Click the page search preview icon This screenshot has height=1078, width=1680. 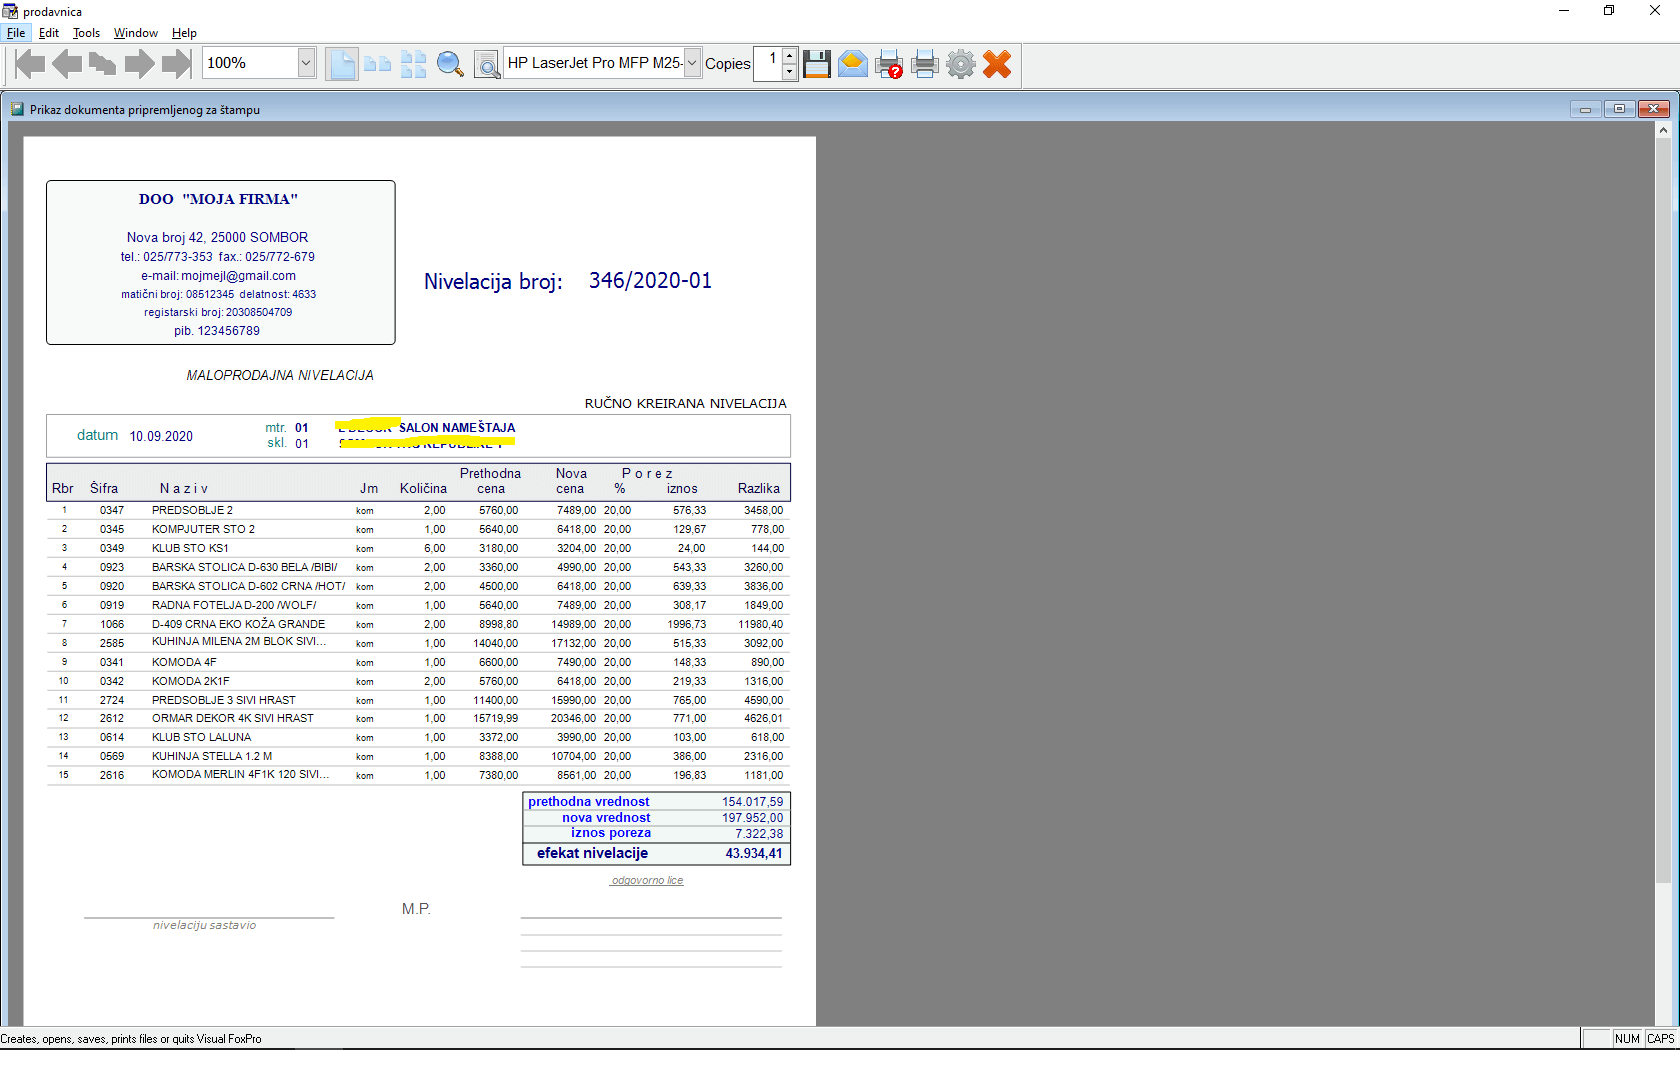pos(486,64)
